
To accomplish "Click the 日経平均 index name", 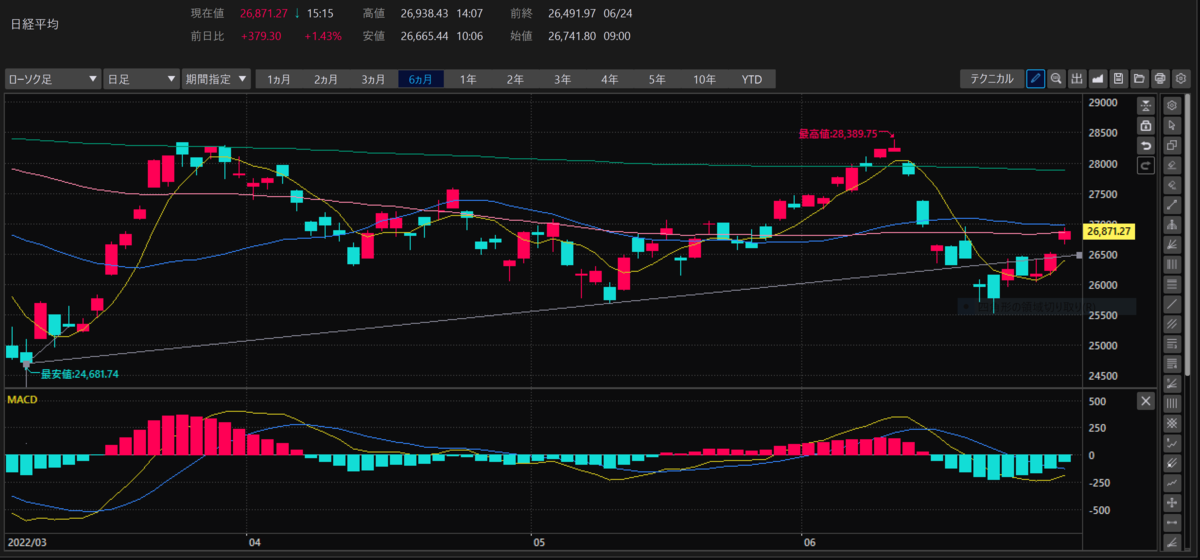I will [x=35, y=23].
